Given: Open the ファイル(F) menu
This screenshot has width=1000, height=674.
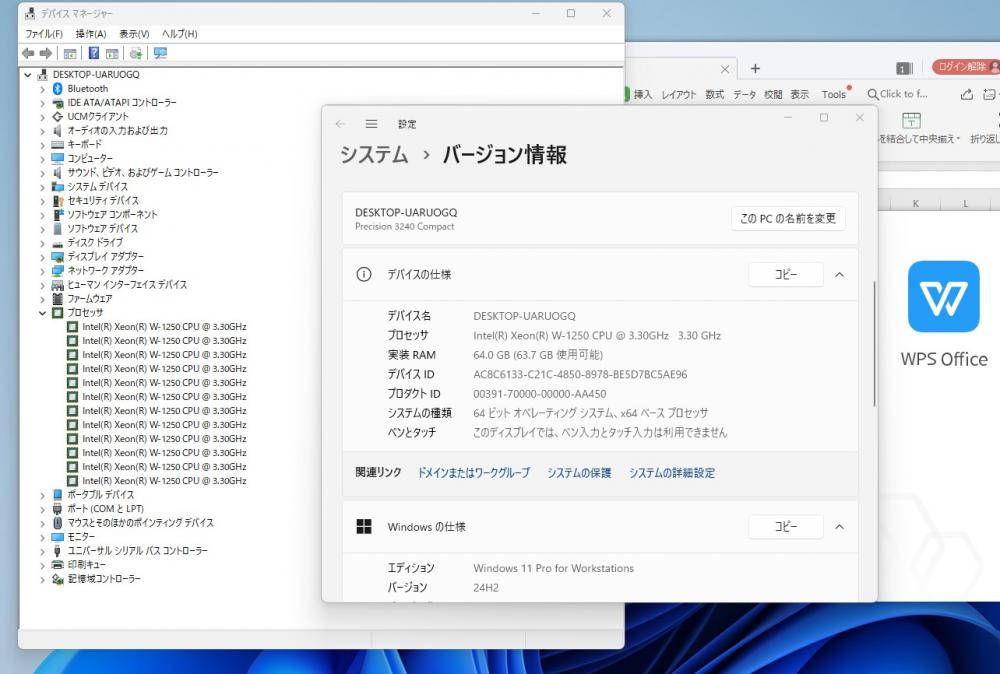Looking at the screenshot, I should point(43,34).
